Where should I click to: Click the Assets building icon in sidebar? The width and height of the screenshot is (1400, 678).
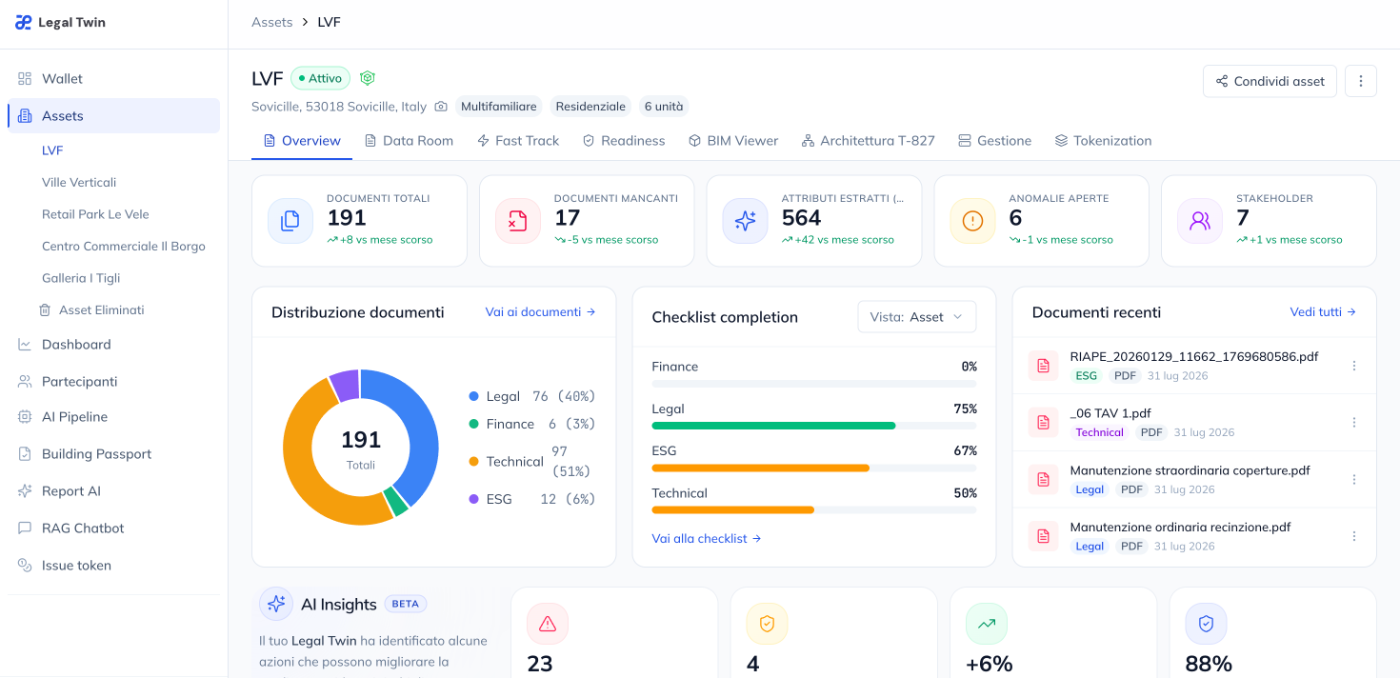tap(25, 116)
